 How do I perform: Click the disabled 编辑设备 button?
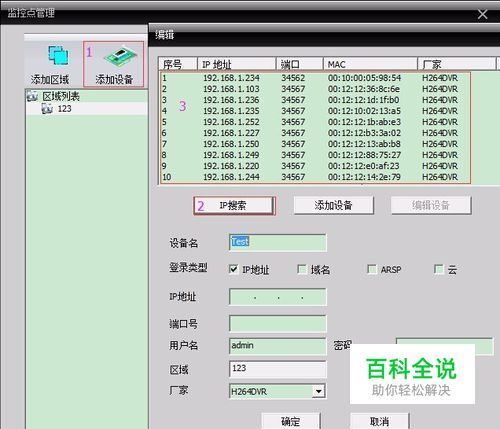click(x=431, y=205)
